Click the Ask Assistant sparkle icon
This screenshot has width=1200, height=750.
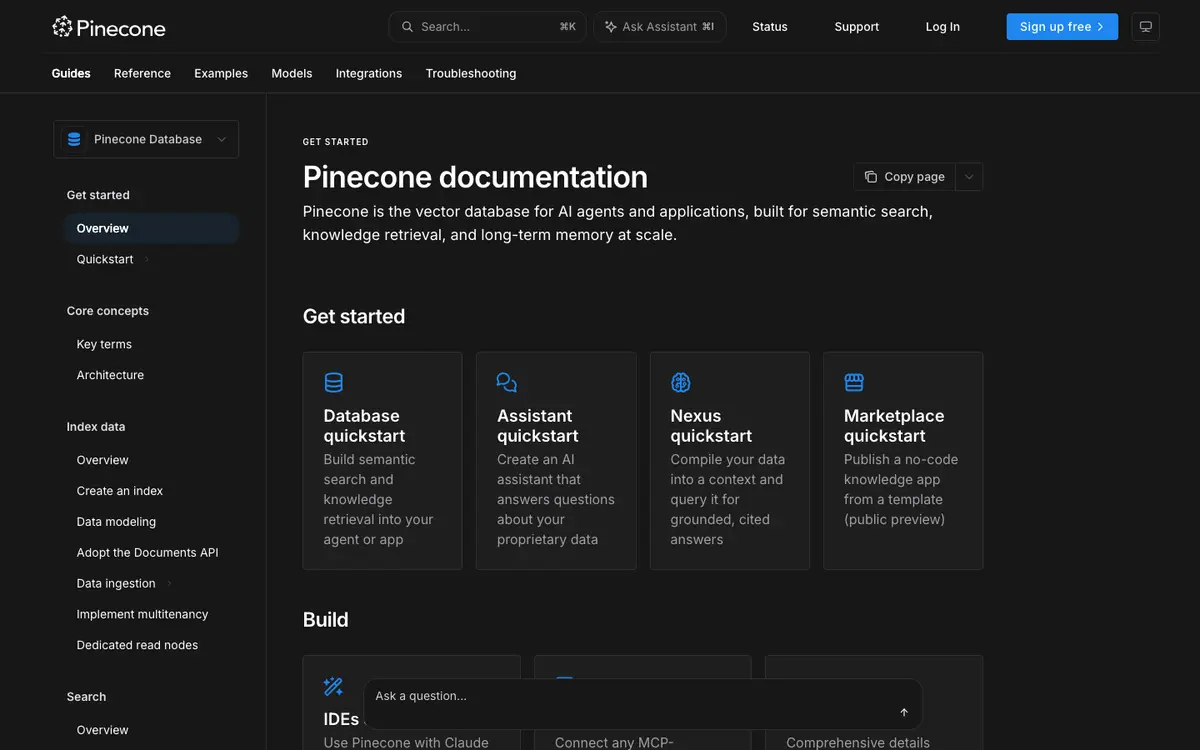[610, 27]
